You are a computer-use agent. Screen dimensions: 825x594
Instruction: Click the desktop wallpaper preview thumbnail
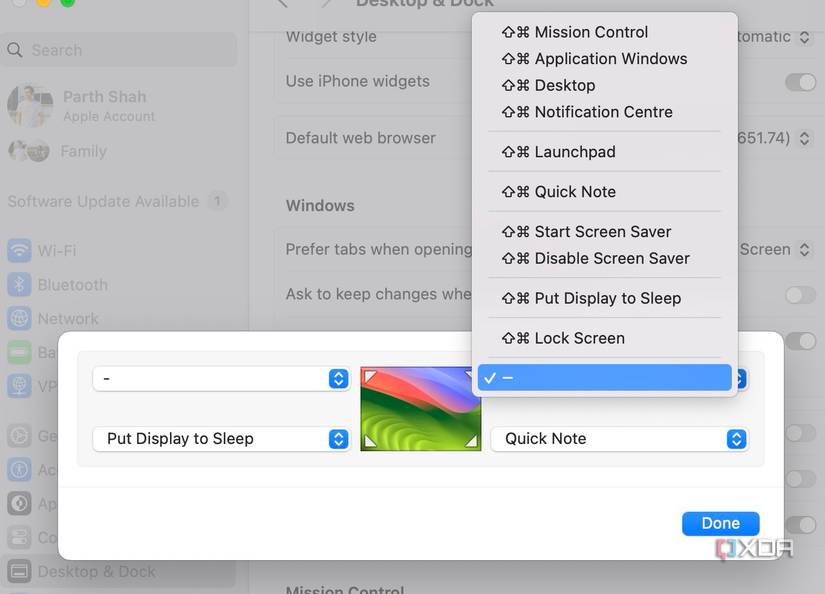[x=420, y=409]
